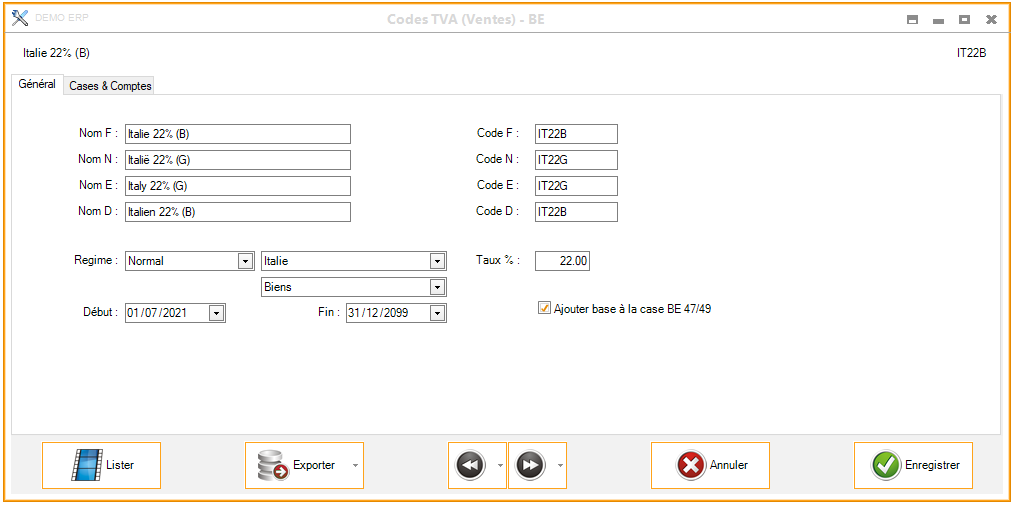Switch to the Cases & Comptes tab
Screen dimensions: 1014x505
(110, 86)
